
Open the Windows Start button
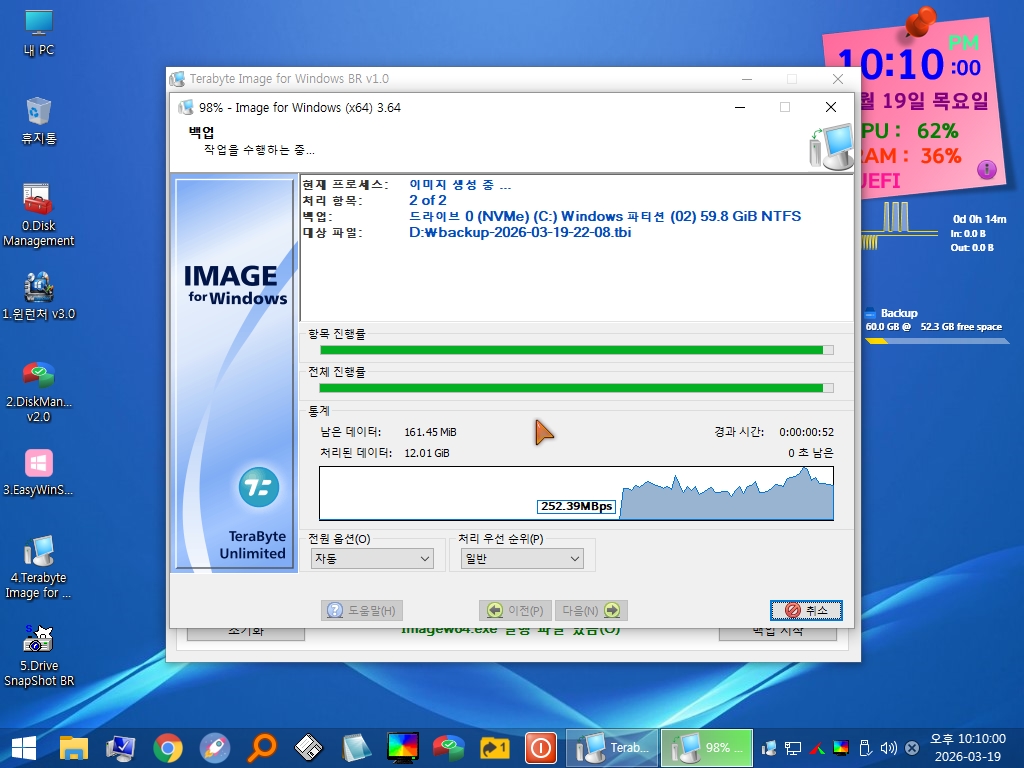coord(24,748)
